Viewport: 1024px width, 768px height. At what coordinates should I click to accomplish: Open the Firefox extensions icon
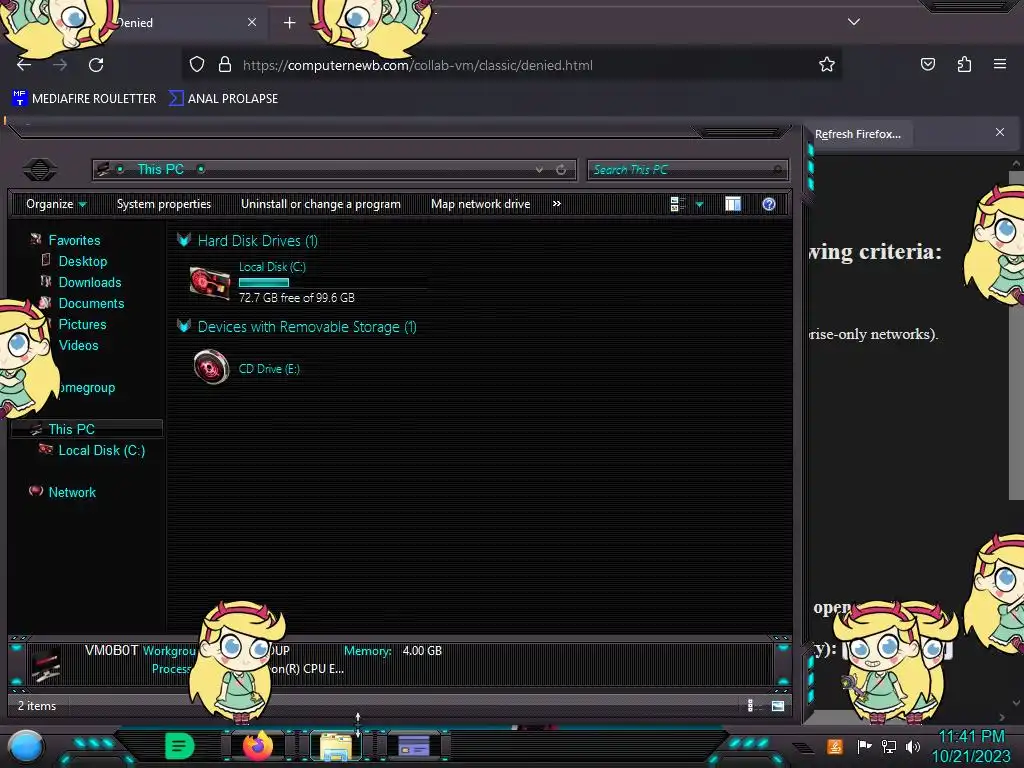pyautogui.click(x=964, y=65)
